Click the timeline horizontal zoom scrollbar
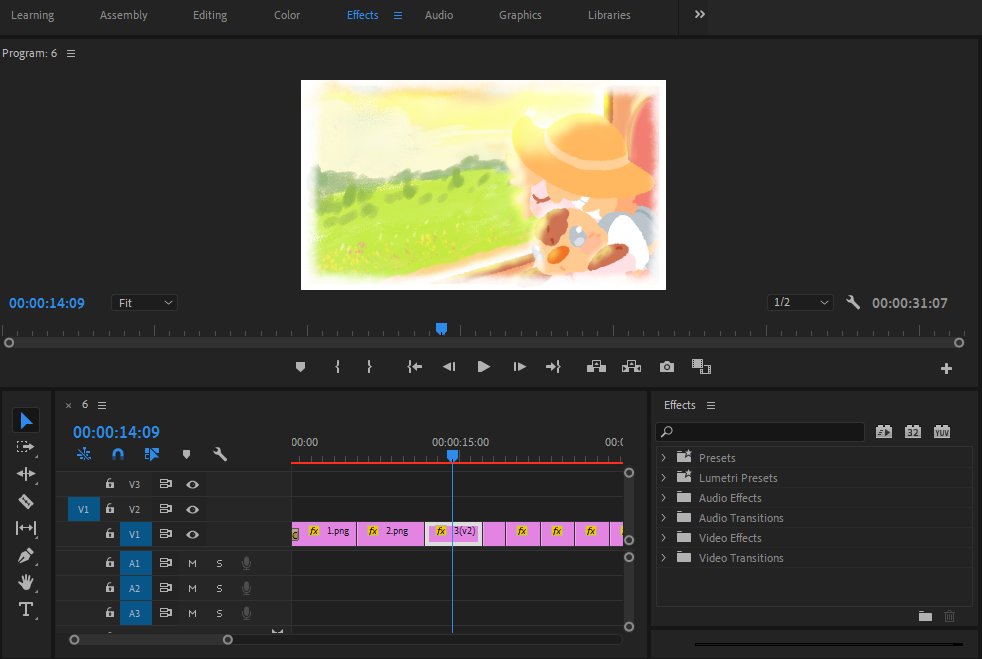The image size is (982, 659). coord(151,640)
